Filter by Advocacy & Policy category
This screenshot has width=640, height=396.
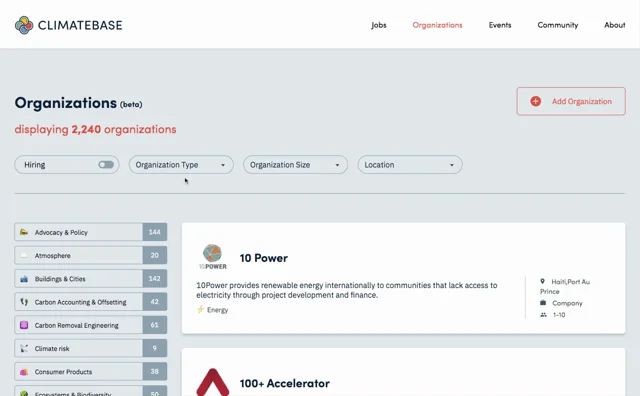pos(91,232)
